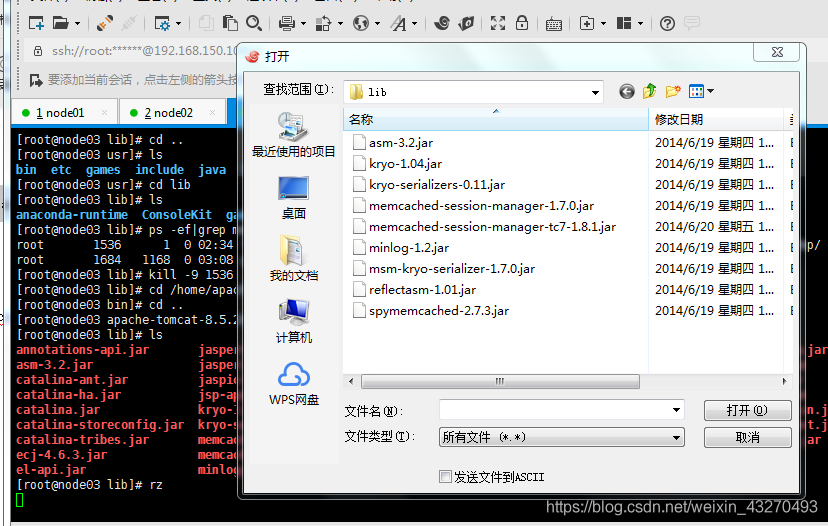
Task: Switch to the node01 session tab
Action: [61, 113]
